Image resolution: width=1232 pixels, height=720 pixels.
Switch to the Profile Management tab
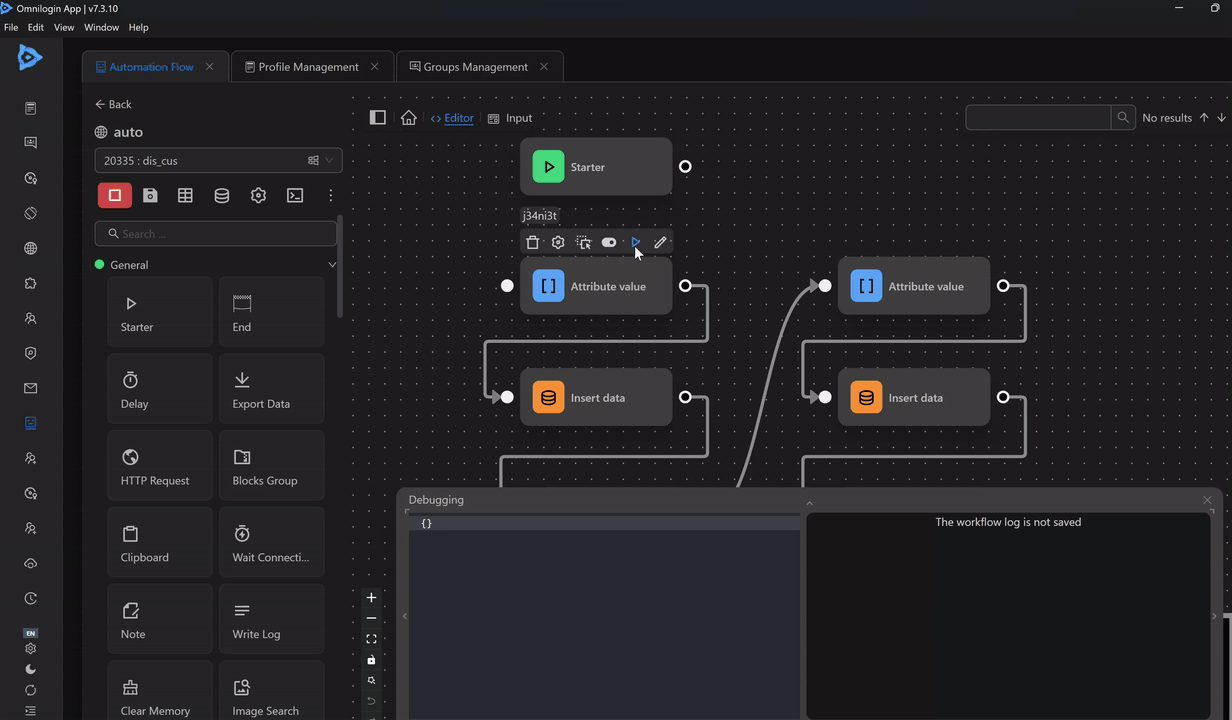click(308, 67)
